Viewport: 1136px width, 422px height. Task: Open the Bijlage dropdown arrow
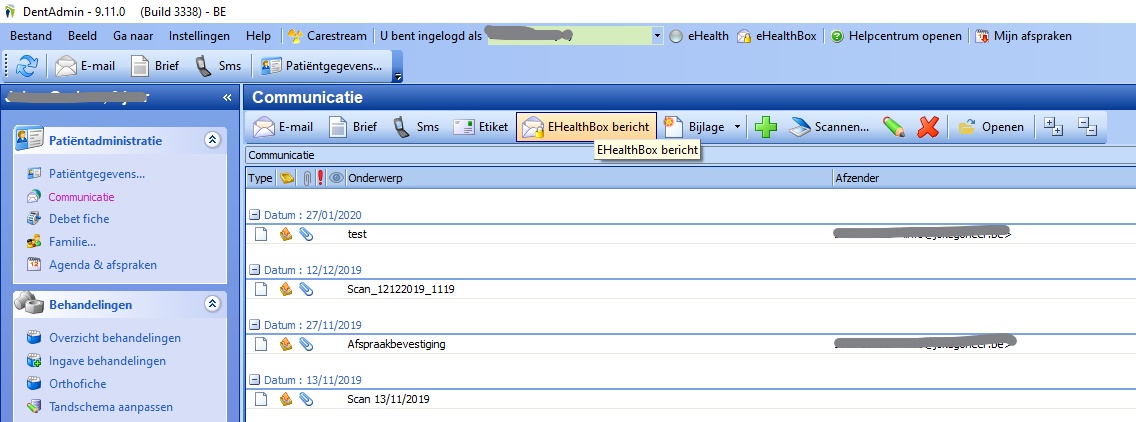pyautogui.click(x=738, y=127)
